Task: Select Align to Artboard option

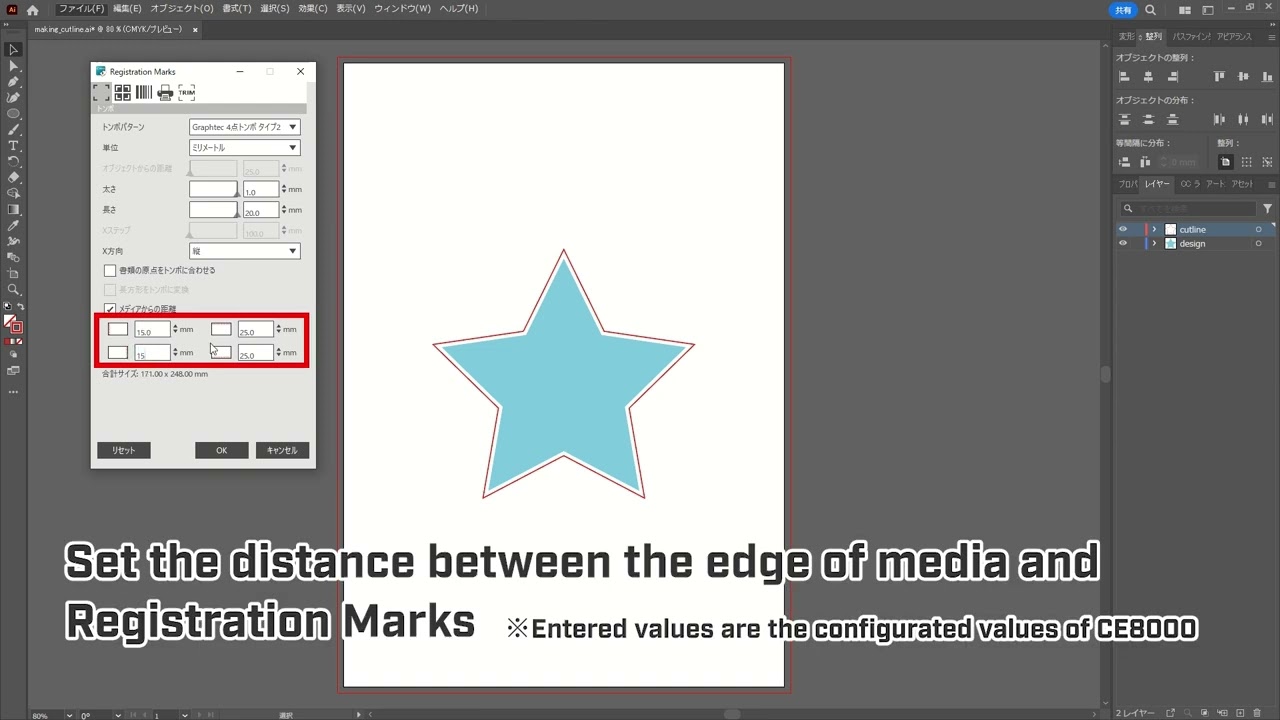Action: (x=1225, y=162)
